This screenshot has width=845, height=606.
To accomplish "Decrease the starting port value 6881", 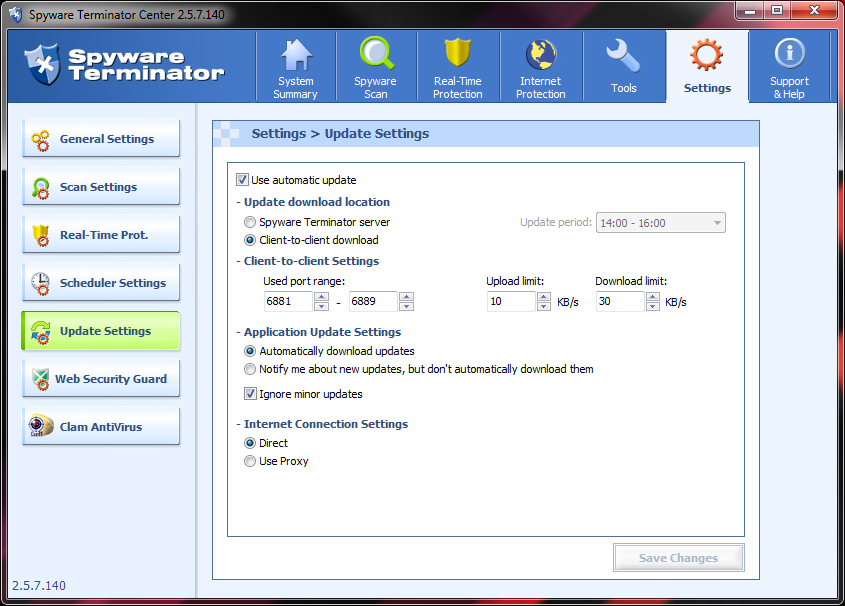I will (321, 306).
